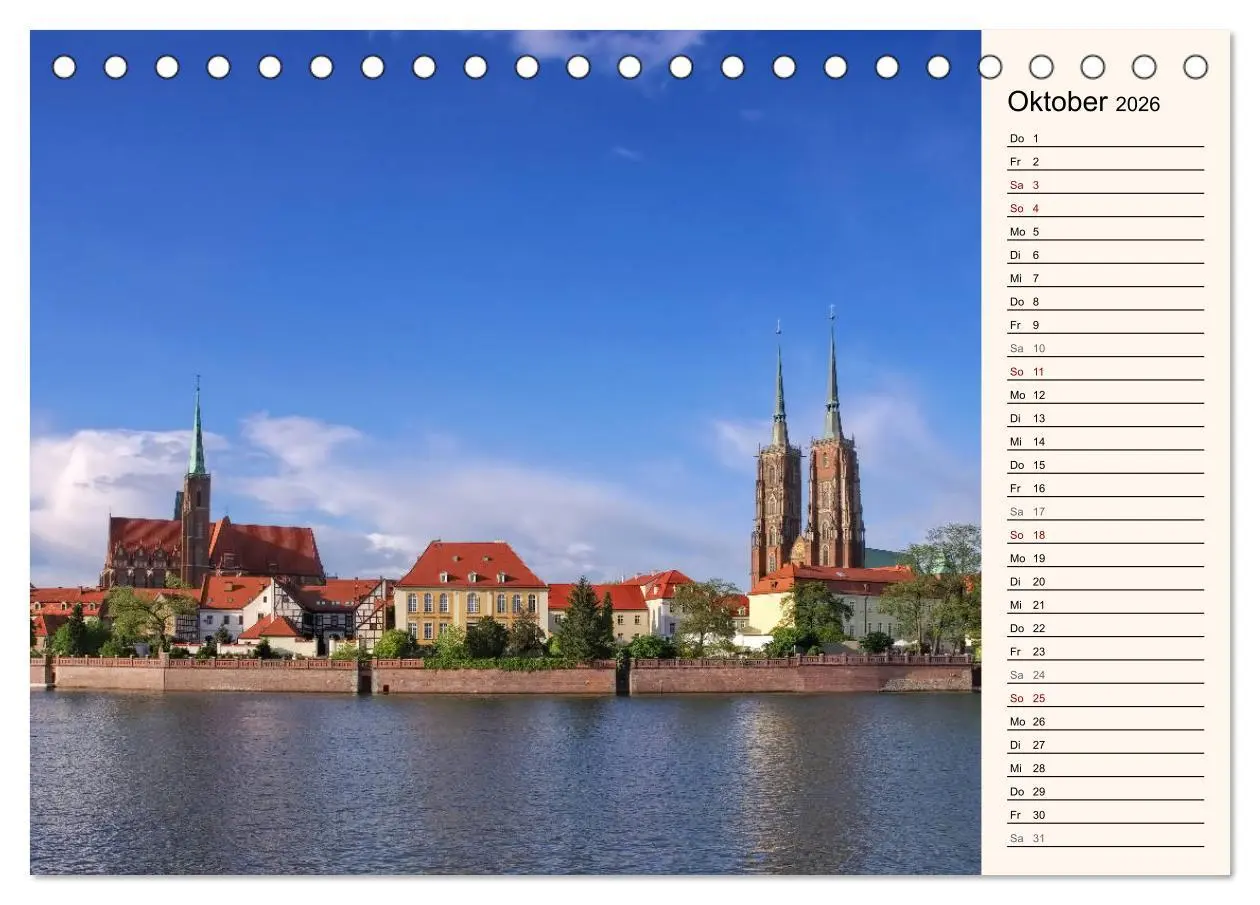Select the date row 'Mi 7'
The height and width of the screenshot is (905, 1260).
point(1105,278)
